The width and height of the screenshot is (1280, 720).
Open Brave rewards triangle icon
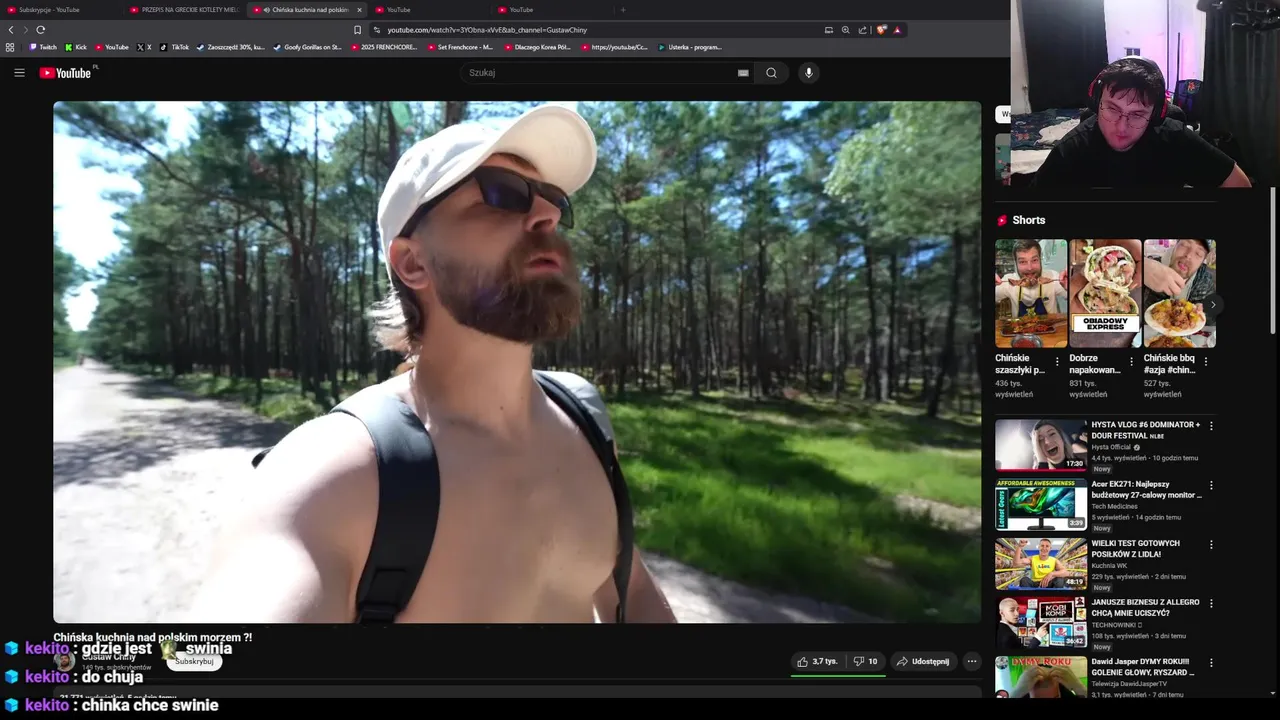897,30
